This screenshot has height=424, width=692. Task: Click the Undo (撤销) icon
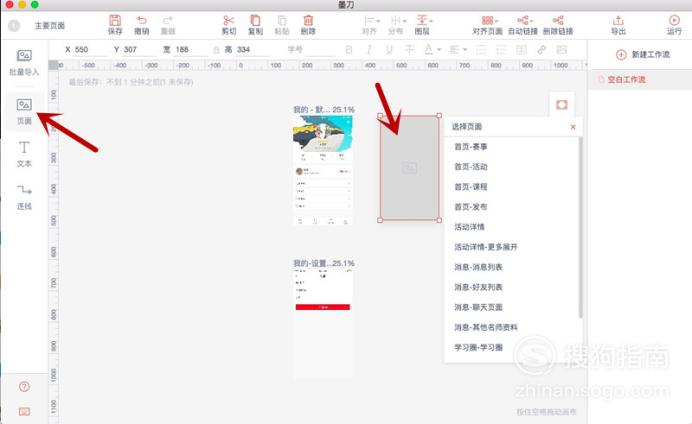tap(141, 25)
